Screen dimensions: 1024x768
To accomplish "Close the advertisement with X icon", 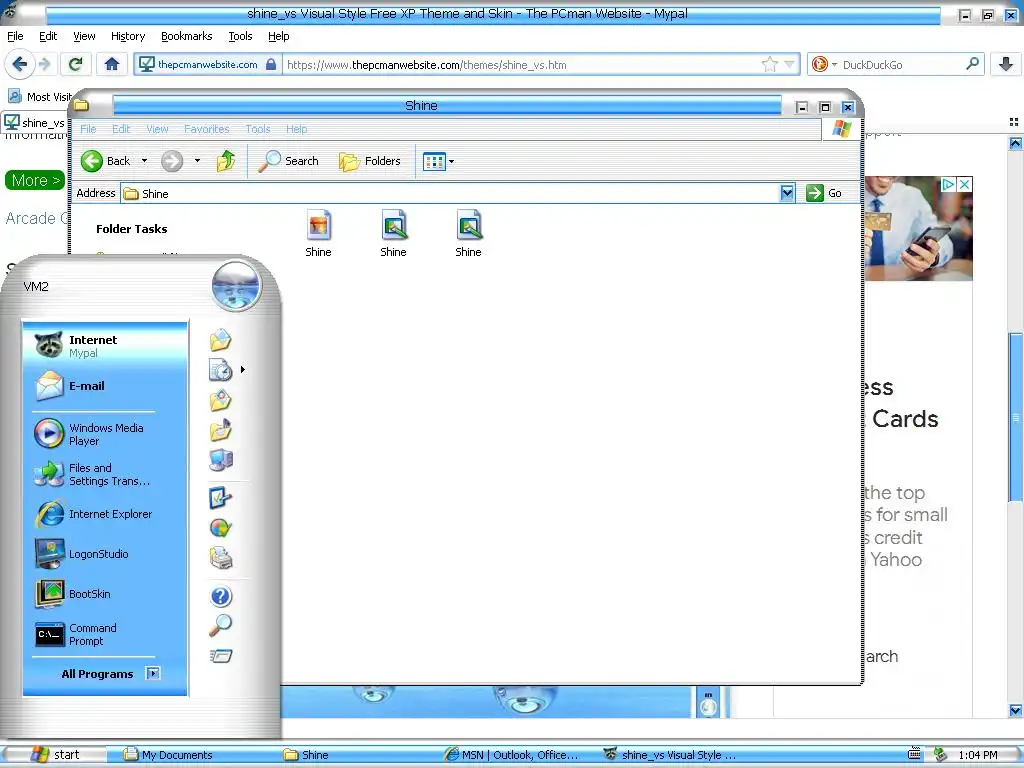I will [x=964, y=184].
